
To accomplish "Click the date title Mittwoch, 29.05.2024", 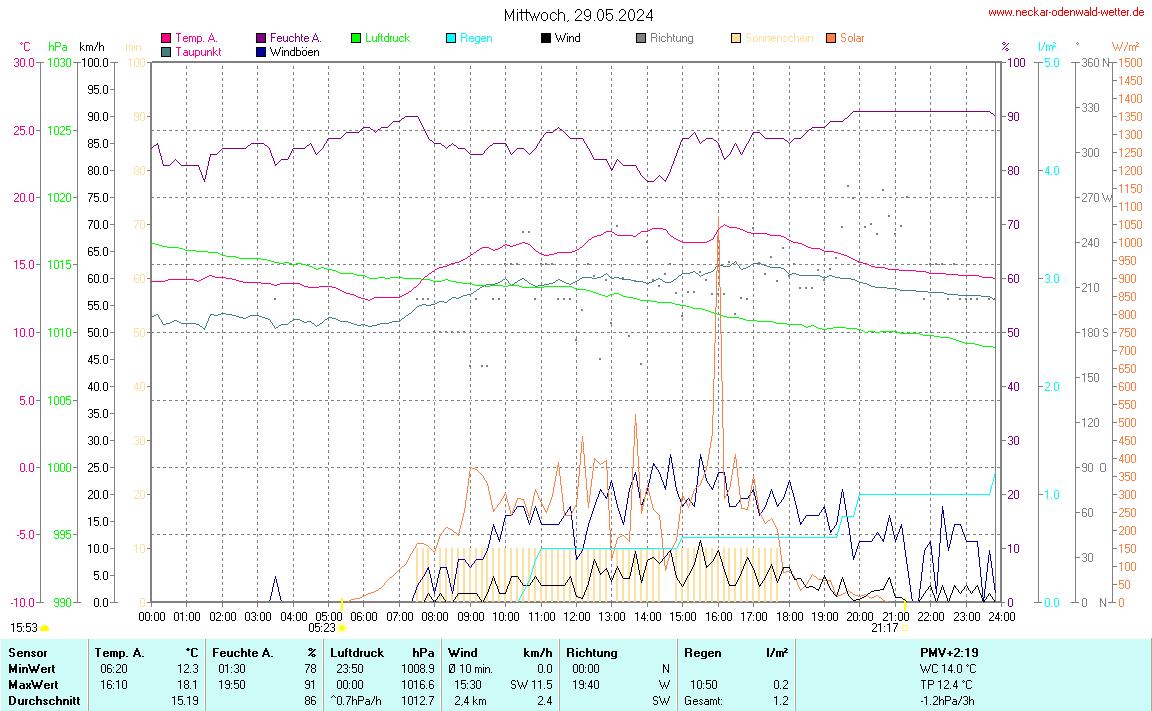I will [578, 15].
